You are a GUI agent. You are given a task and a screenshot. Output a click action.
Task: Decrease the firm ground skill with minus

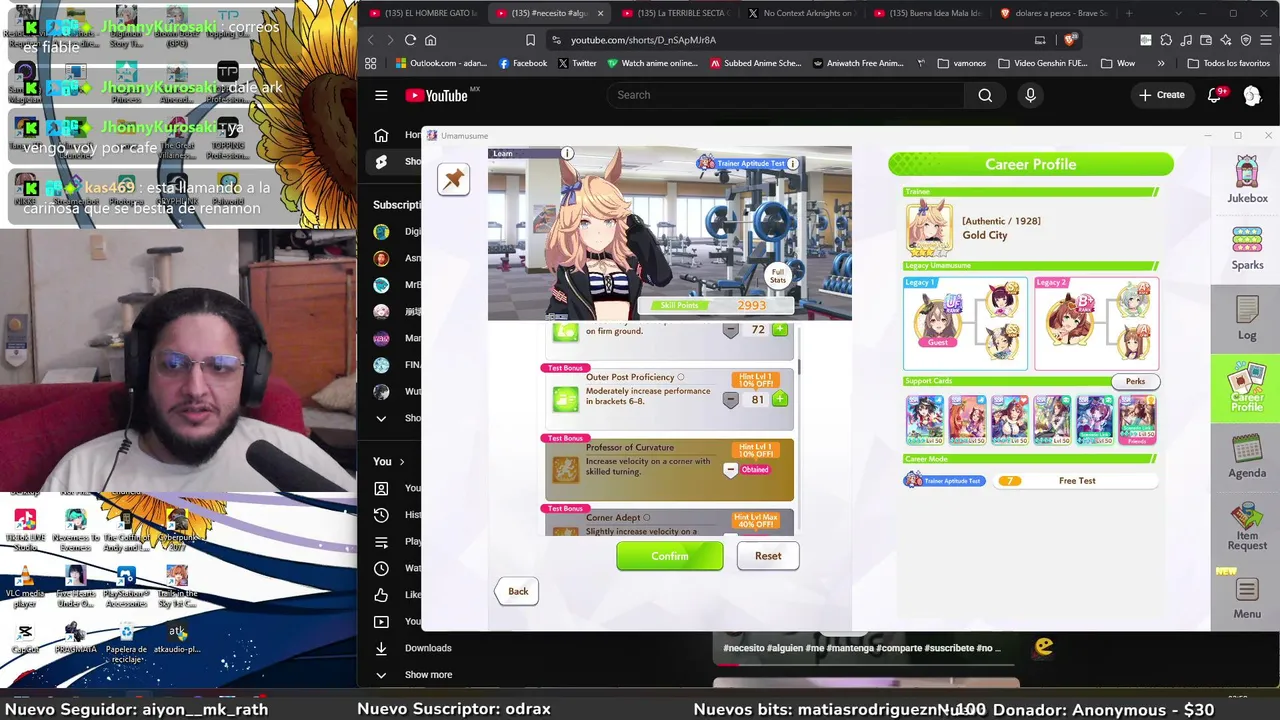(731, 330)
